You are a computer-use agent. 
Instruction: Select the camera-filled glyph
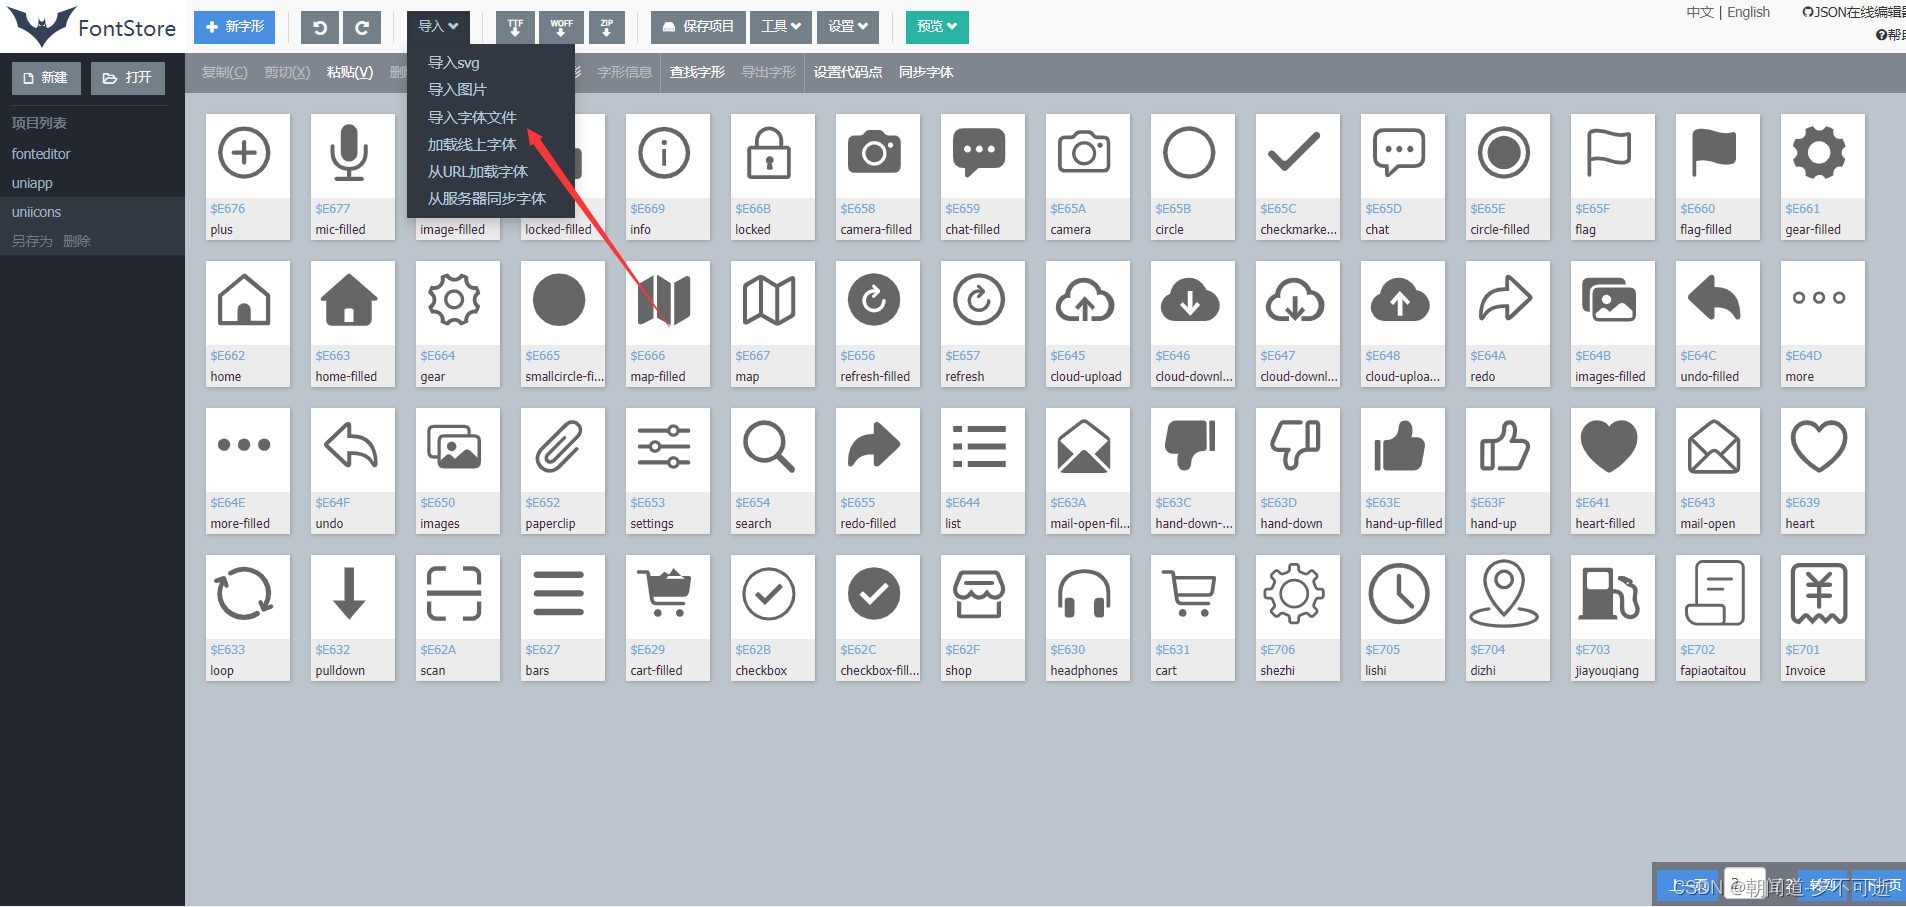point(878,176)
